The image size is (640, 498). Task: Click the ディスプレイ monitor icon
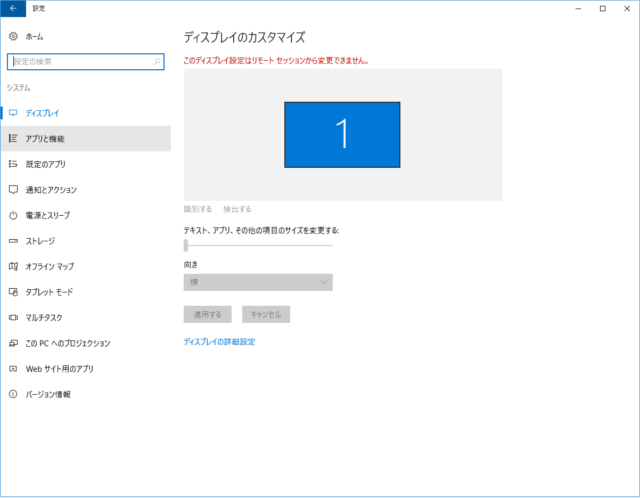(x=13, y=113)
